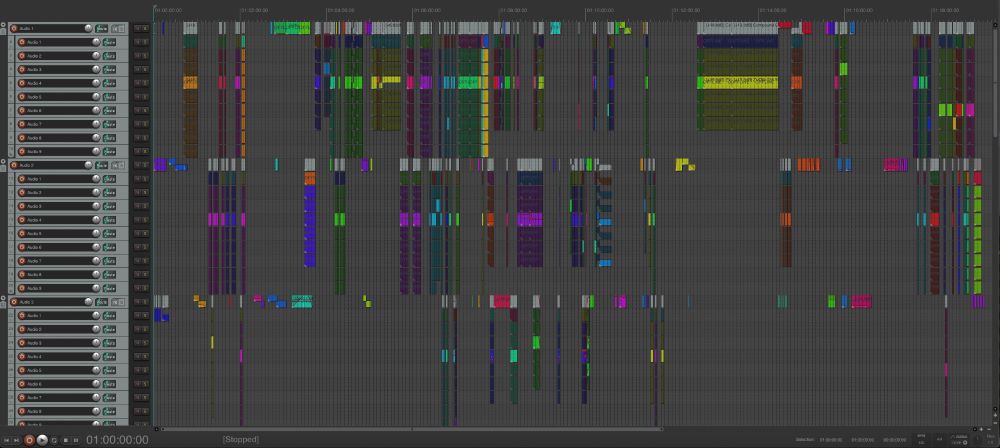Adjust volume knob of Audio 2, first group
1000x448 pixels.
[96, 56]
